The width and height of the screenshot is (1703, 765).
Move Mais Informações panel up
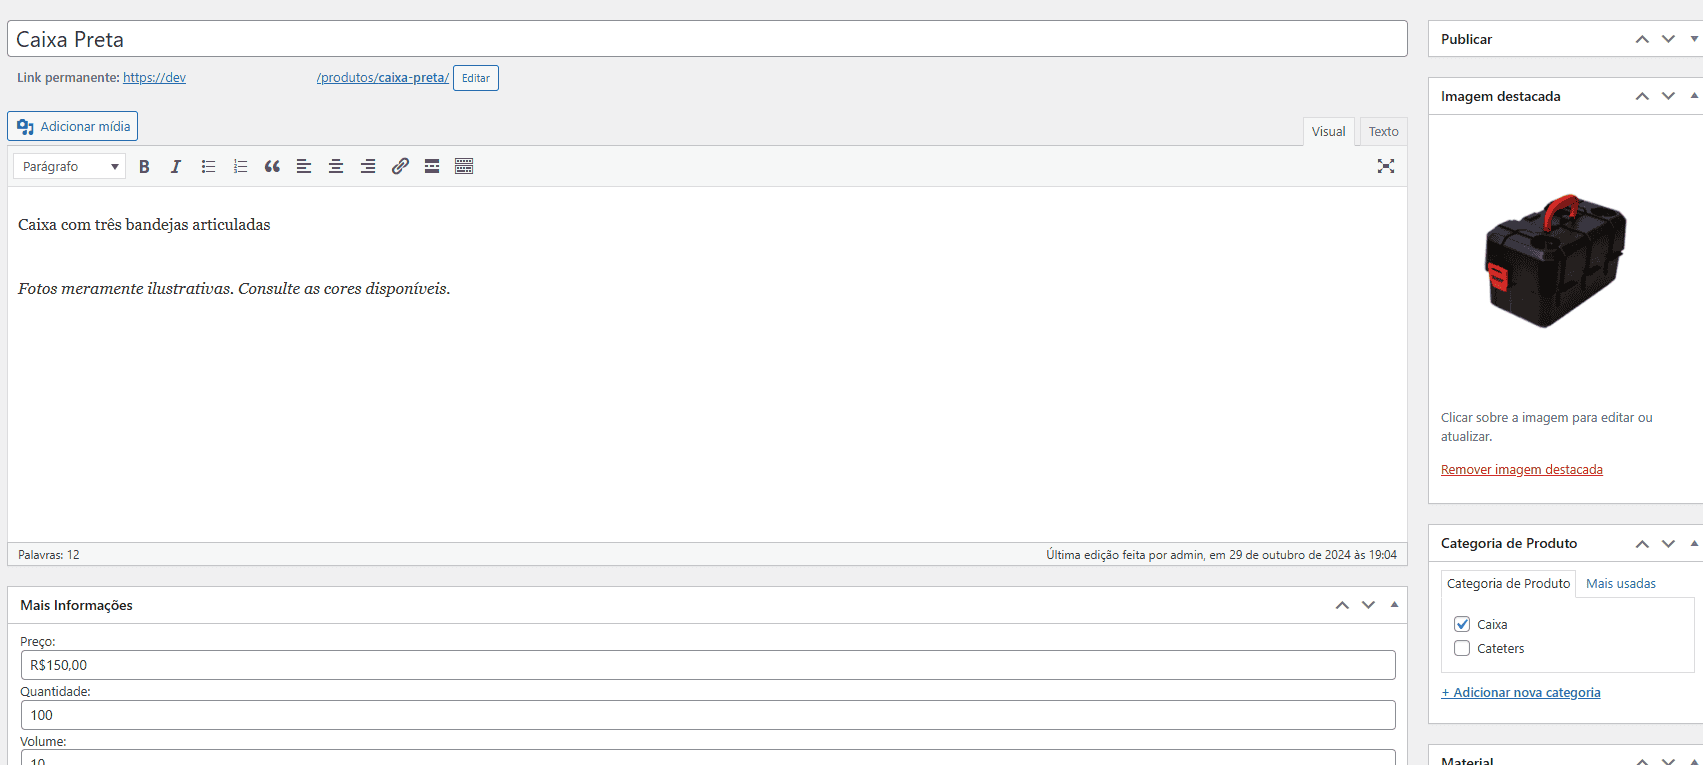pyautogui.click(x=1342, y=605)
